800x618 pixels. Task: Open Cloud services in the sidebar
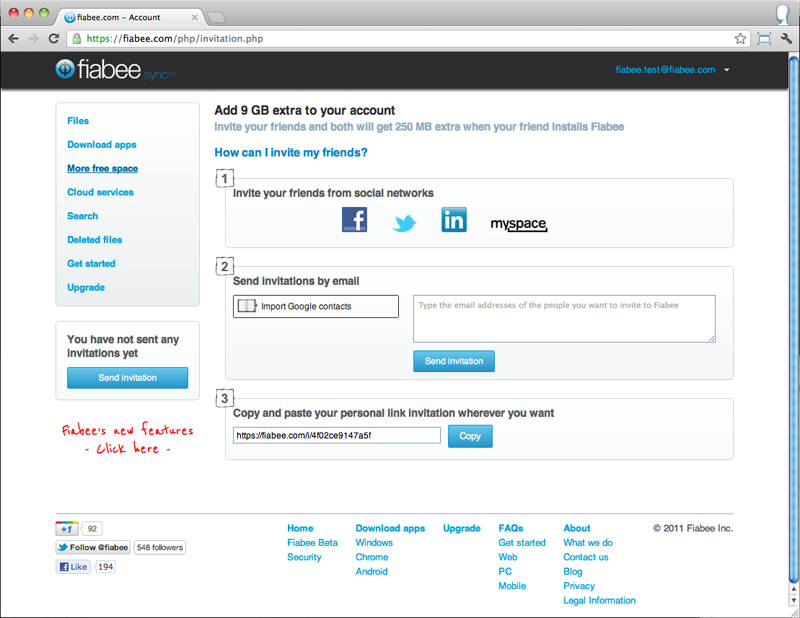click(101, 192)
